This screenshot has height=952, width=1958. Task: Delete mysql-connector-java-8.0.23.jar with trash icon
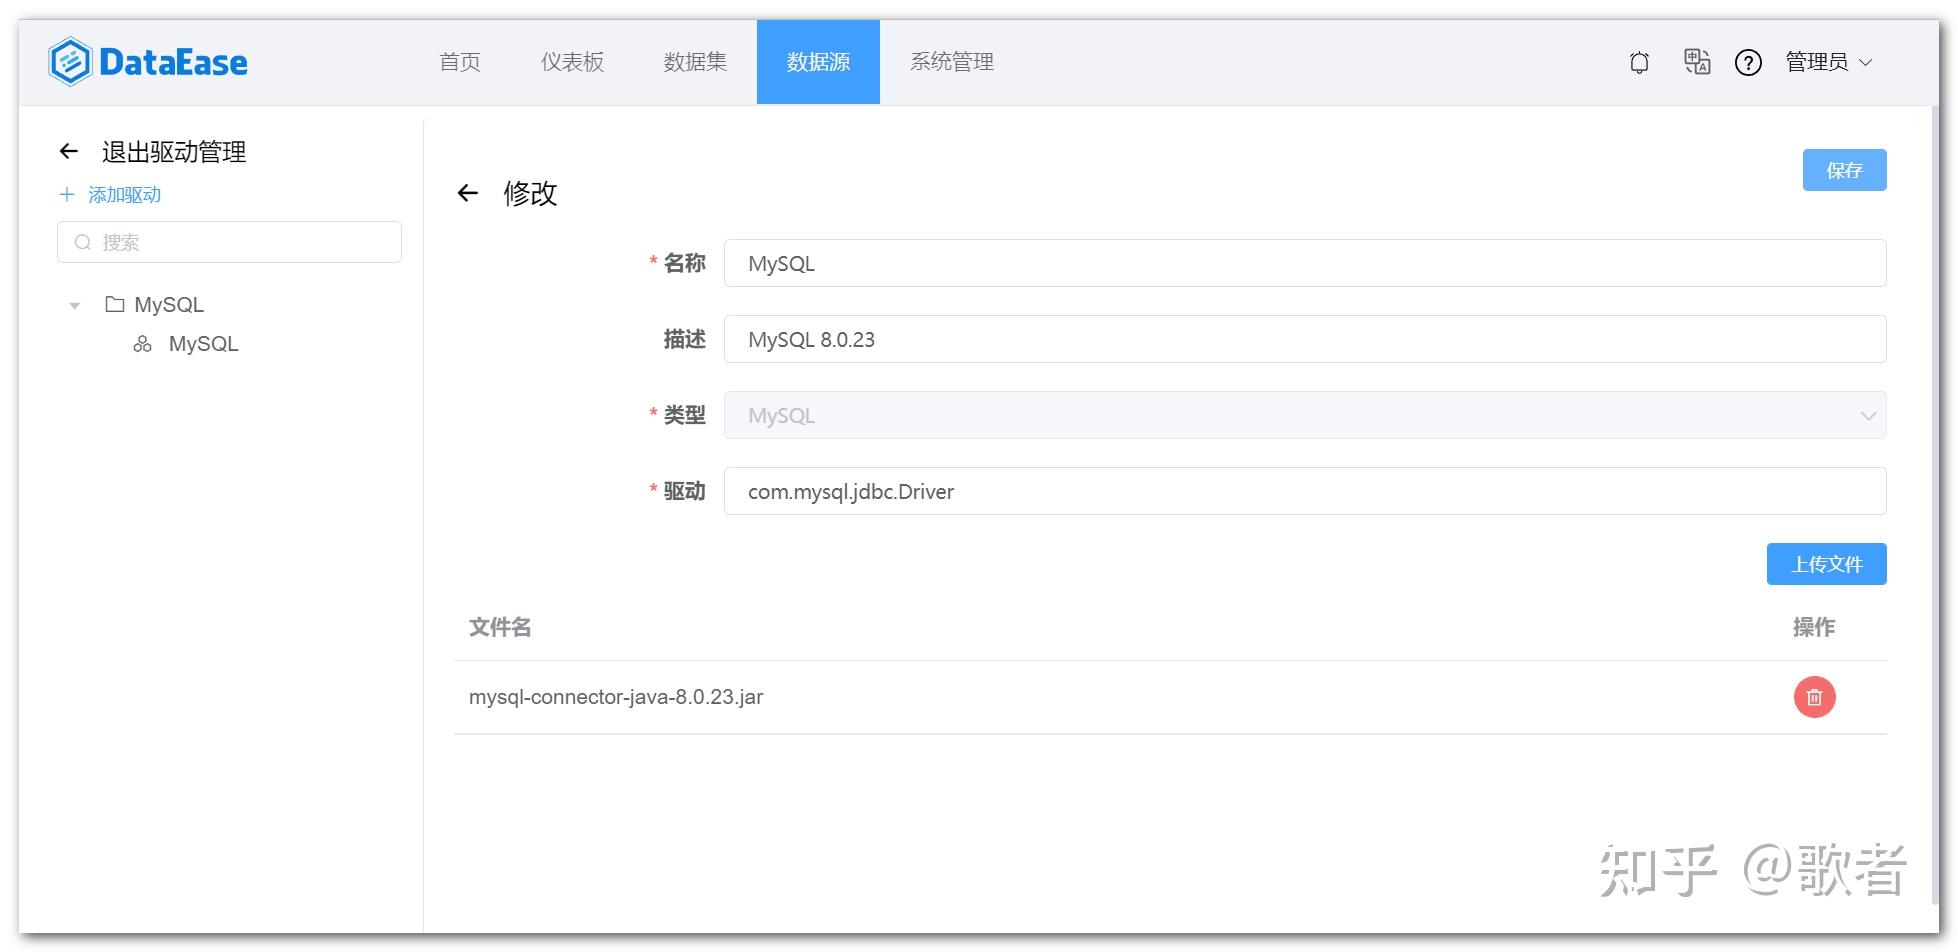click(1814, 697)
